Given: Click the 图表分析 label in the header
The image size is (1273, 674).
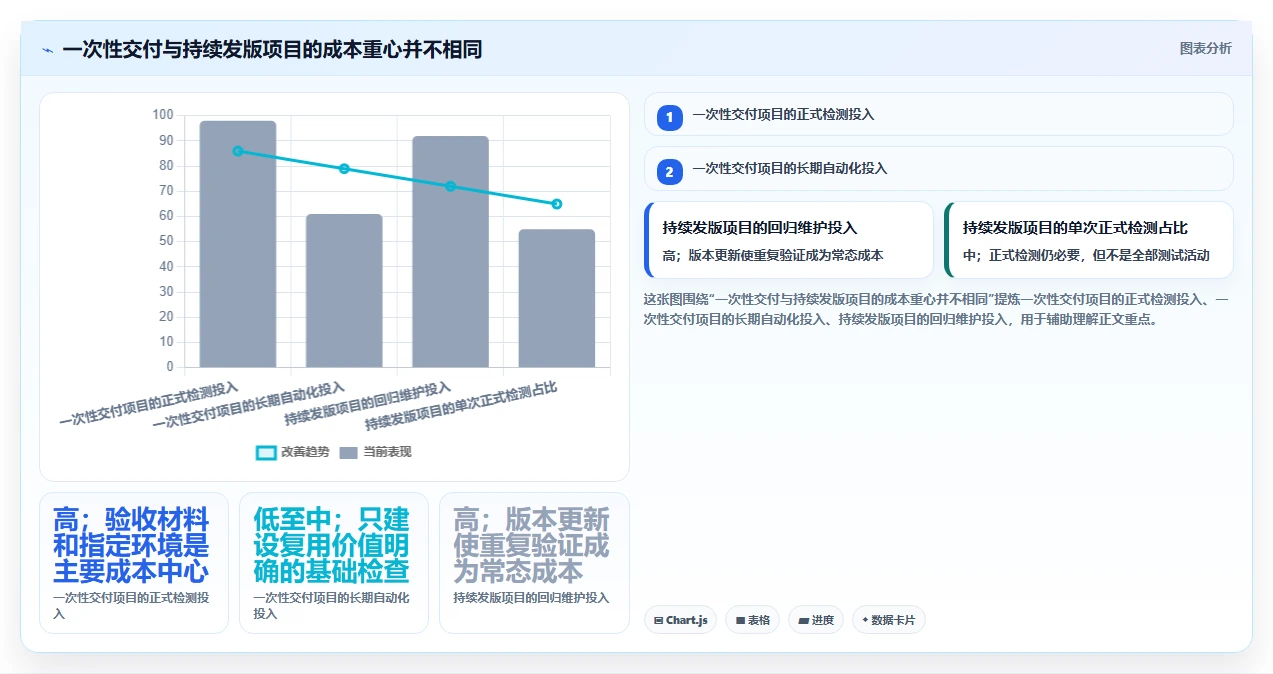Looking at the screenshot, I should tap(1205, 48).
